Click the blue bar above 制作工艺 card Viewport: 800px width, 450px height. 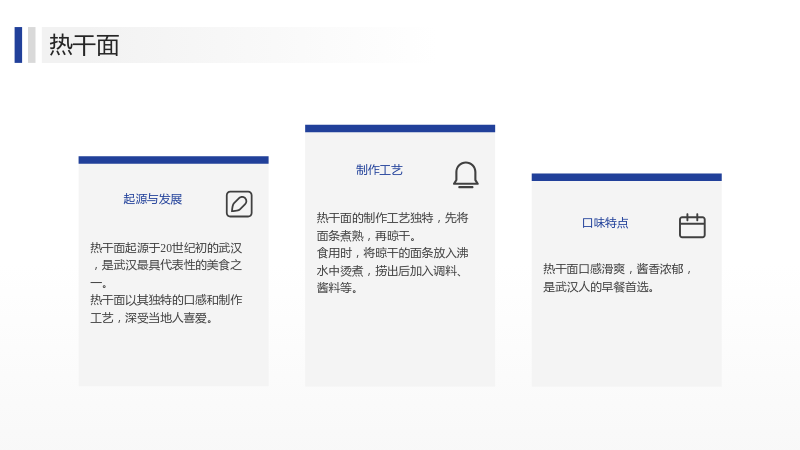point(400,129)
